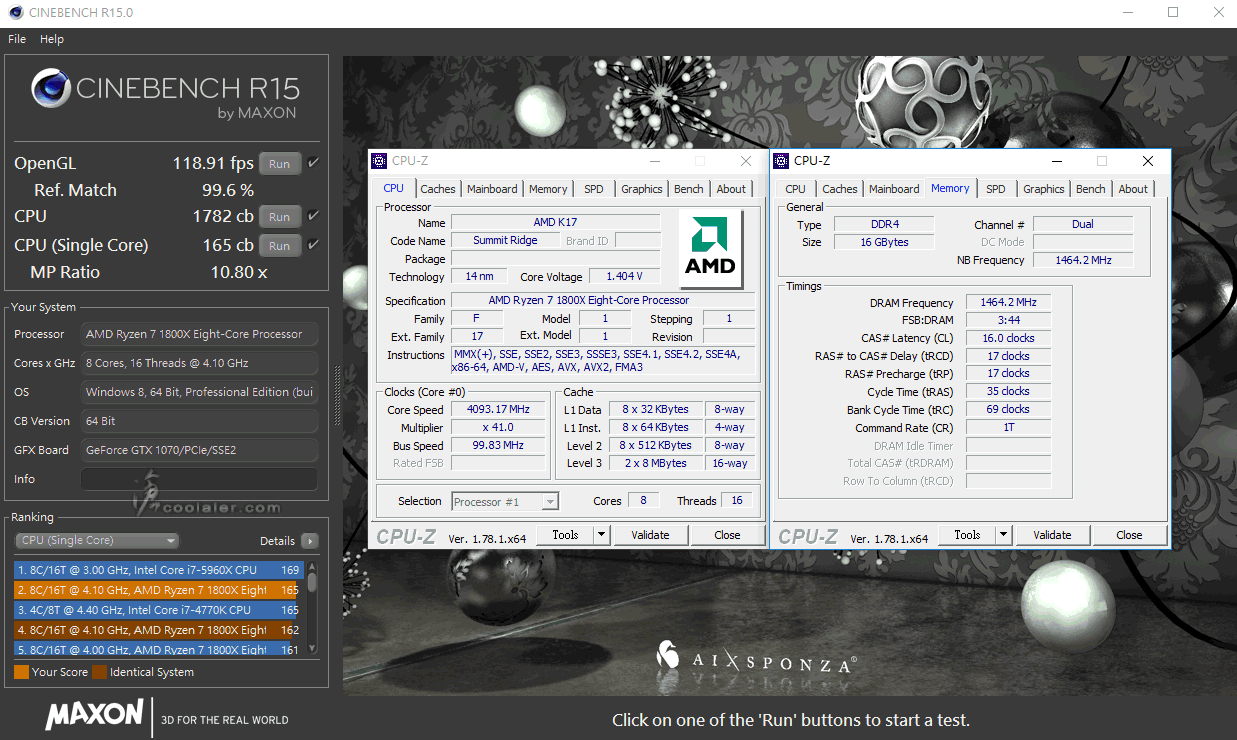Click the GFX Board field "GeForce GTX 1070/PCIe/SSE2"
The width and height of the screenshot is (1237, 740).
[199, 450]
